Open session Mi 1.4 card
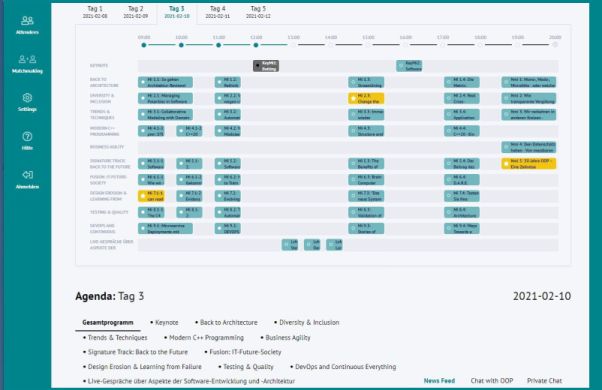Viewport: 602px width, 390px height. (x=462, y=82)
